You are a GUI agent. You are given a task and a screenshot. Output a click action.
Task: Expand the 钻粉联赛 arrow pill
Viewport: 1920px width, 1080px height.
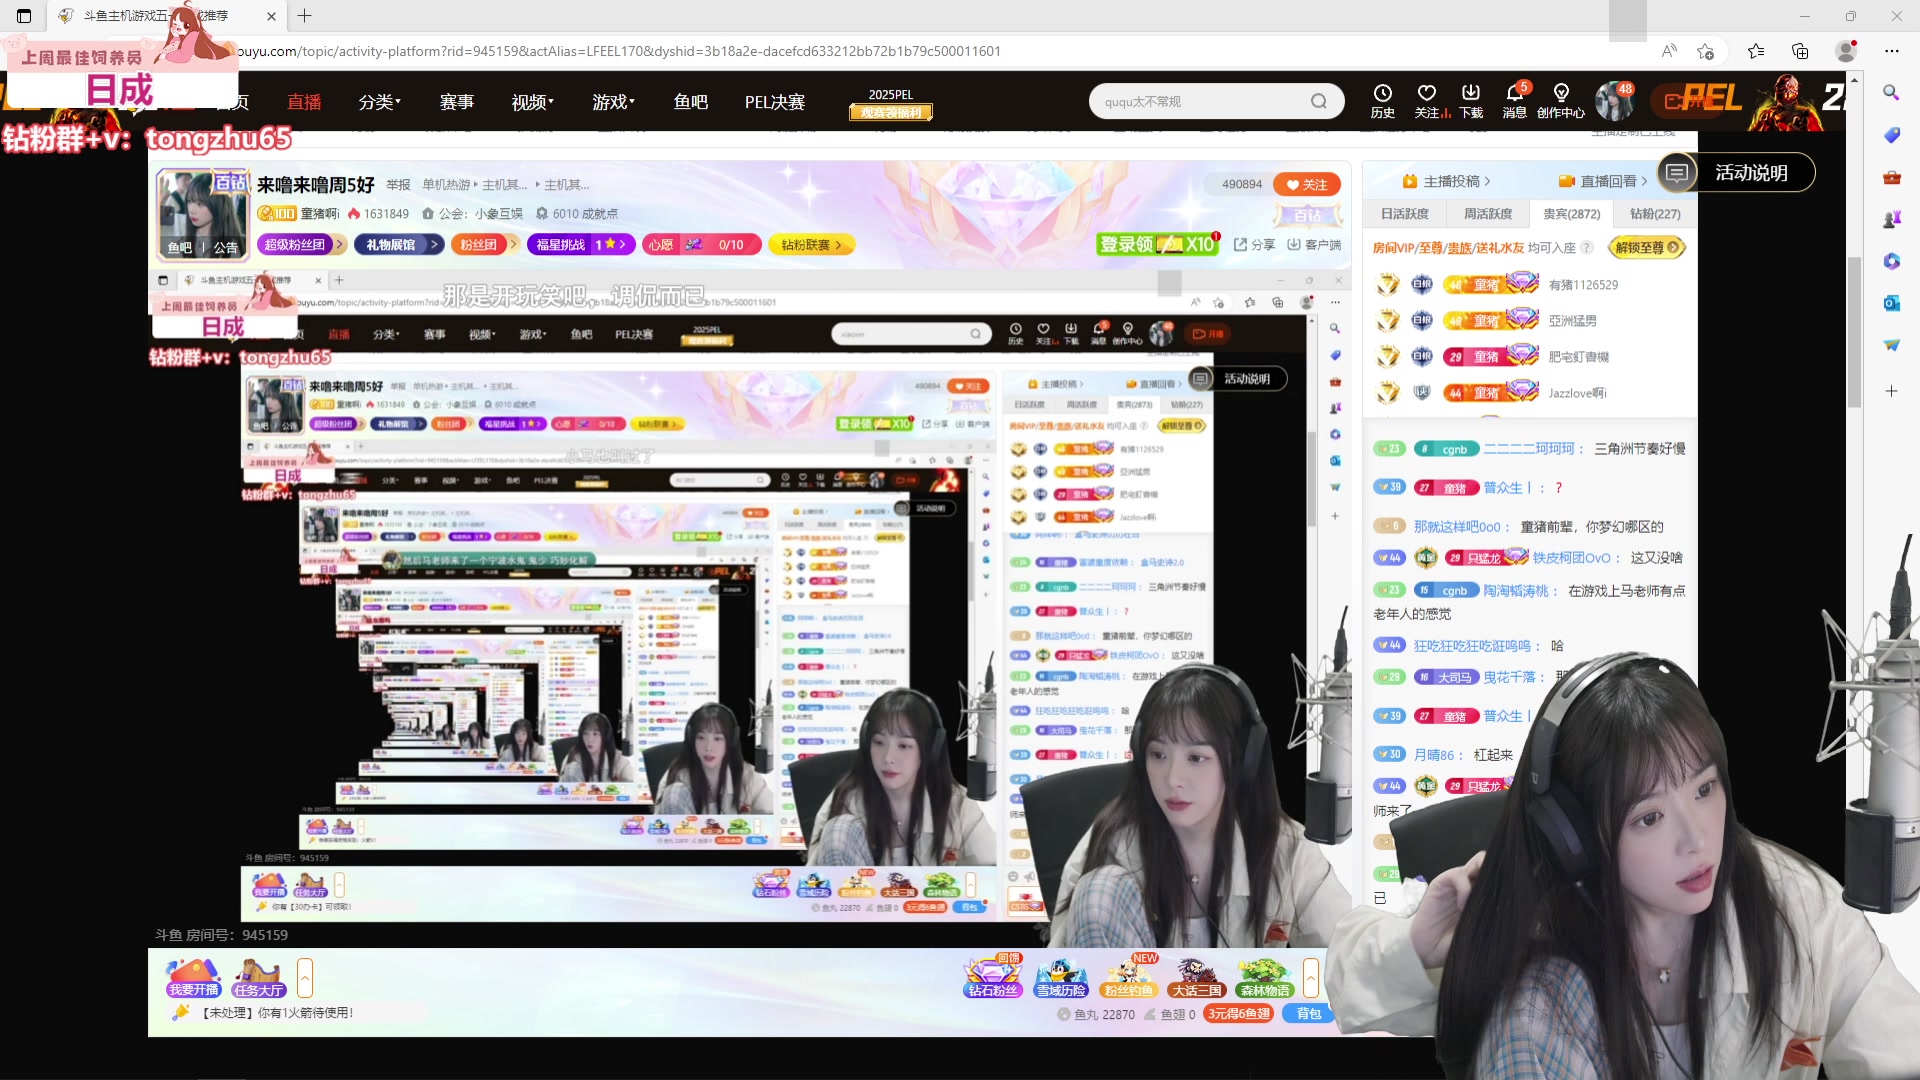[x=812, y=244]
